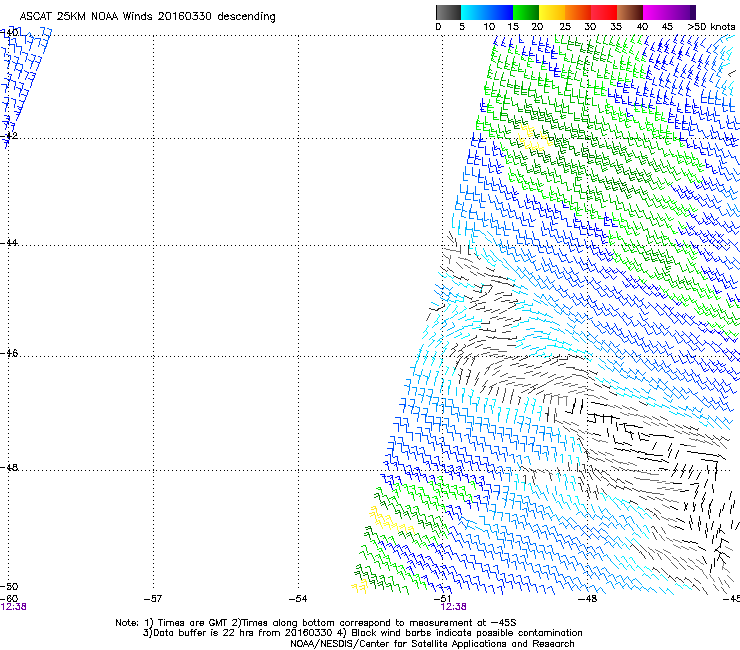Click the '-48' latitude axis label on left
The width and height of the screenshot is (740, 650).
(9, 467)
